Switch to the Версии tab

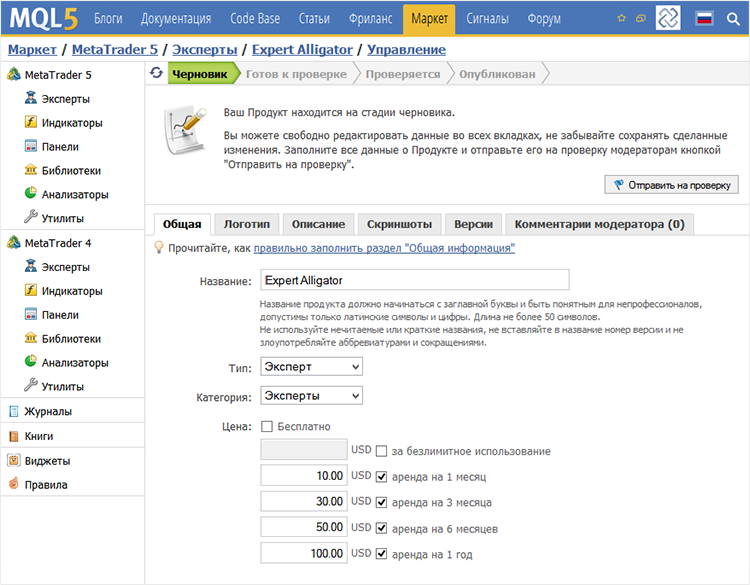pos(474,224)
